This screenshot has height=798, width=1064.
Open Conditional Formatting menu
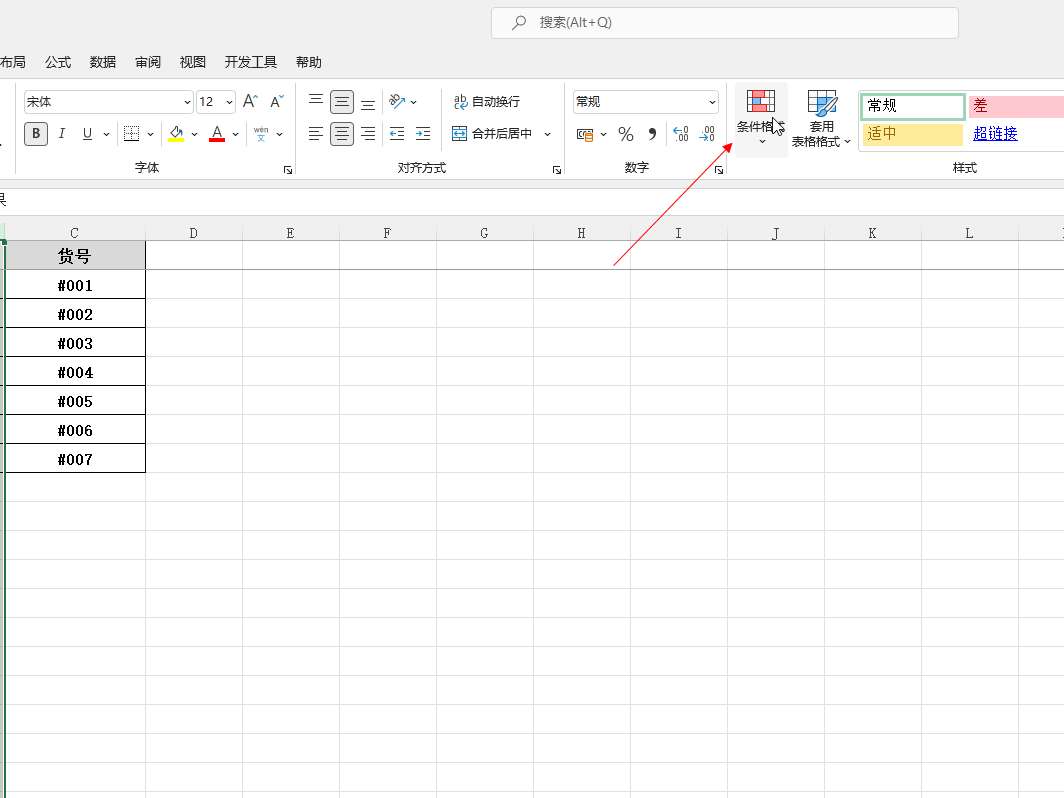pos(761,119)
